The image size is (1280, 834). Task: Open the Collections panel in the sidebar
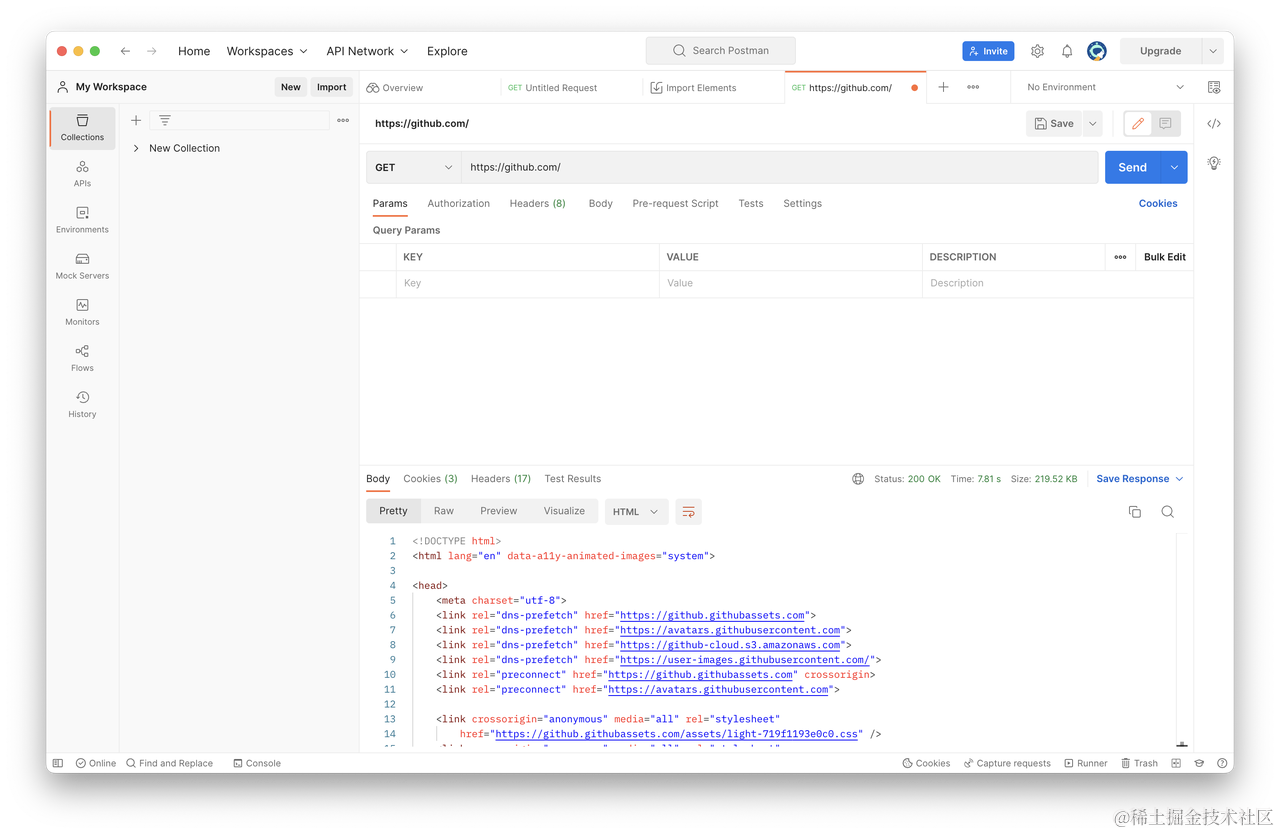[82, 127]
